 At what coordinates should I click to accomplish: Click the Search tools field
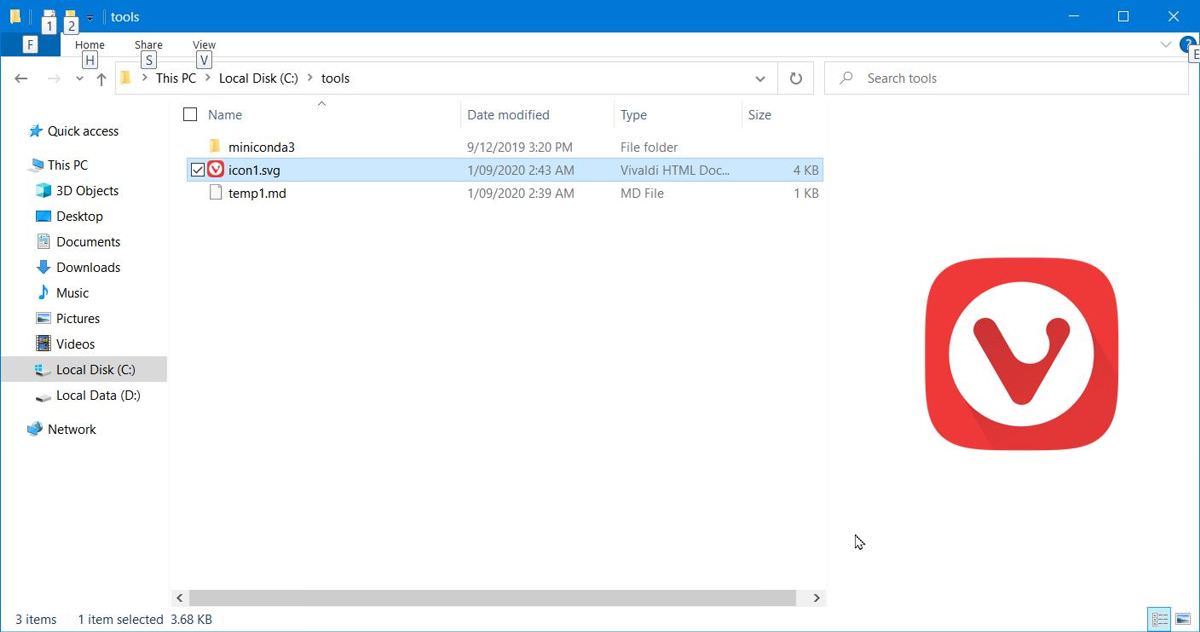1006,78
